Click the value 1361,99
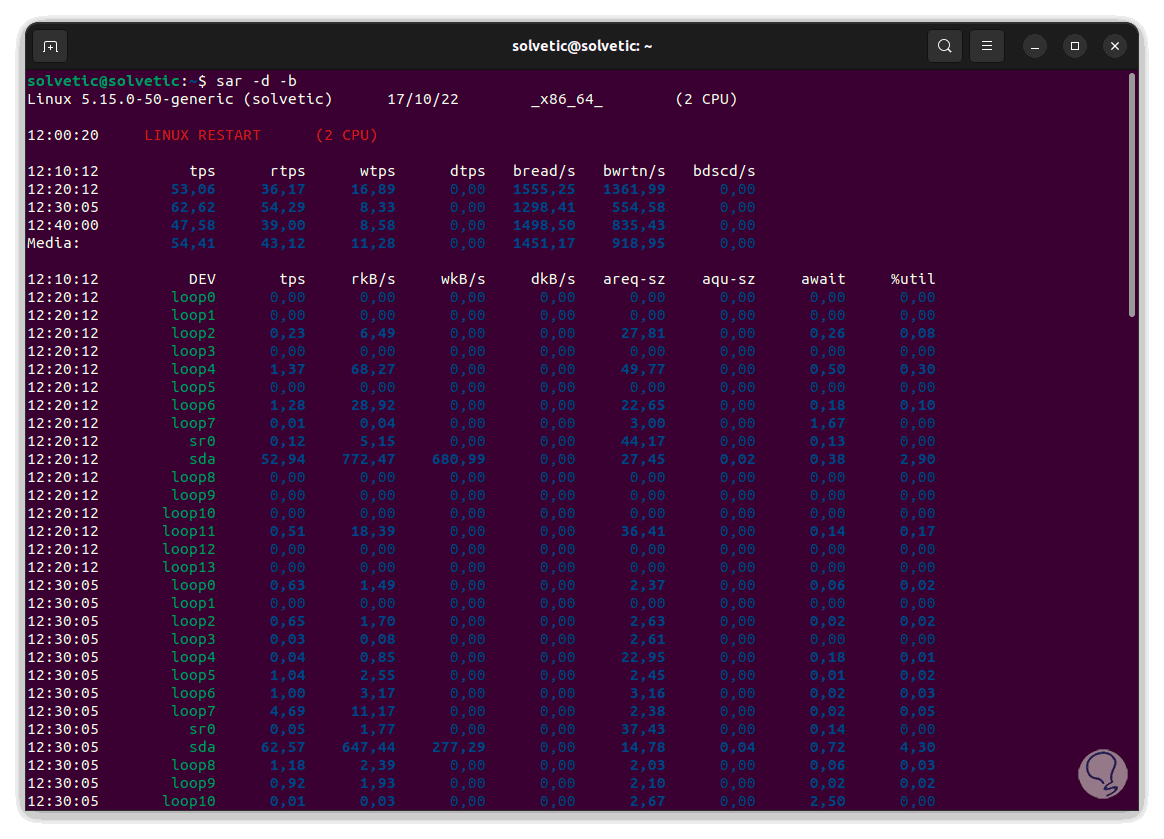Image resolution: width=1164 pixels, height=839 pixels. pyautogui.click(x=634, y=189)
